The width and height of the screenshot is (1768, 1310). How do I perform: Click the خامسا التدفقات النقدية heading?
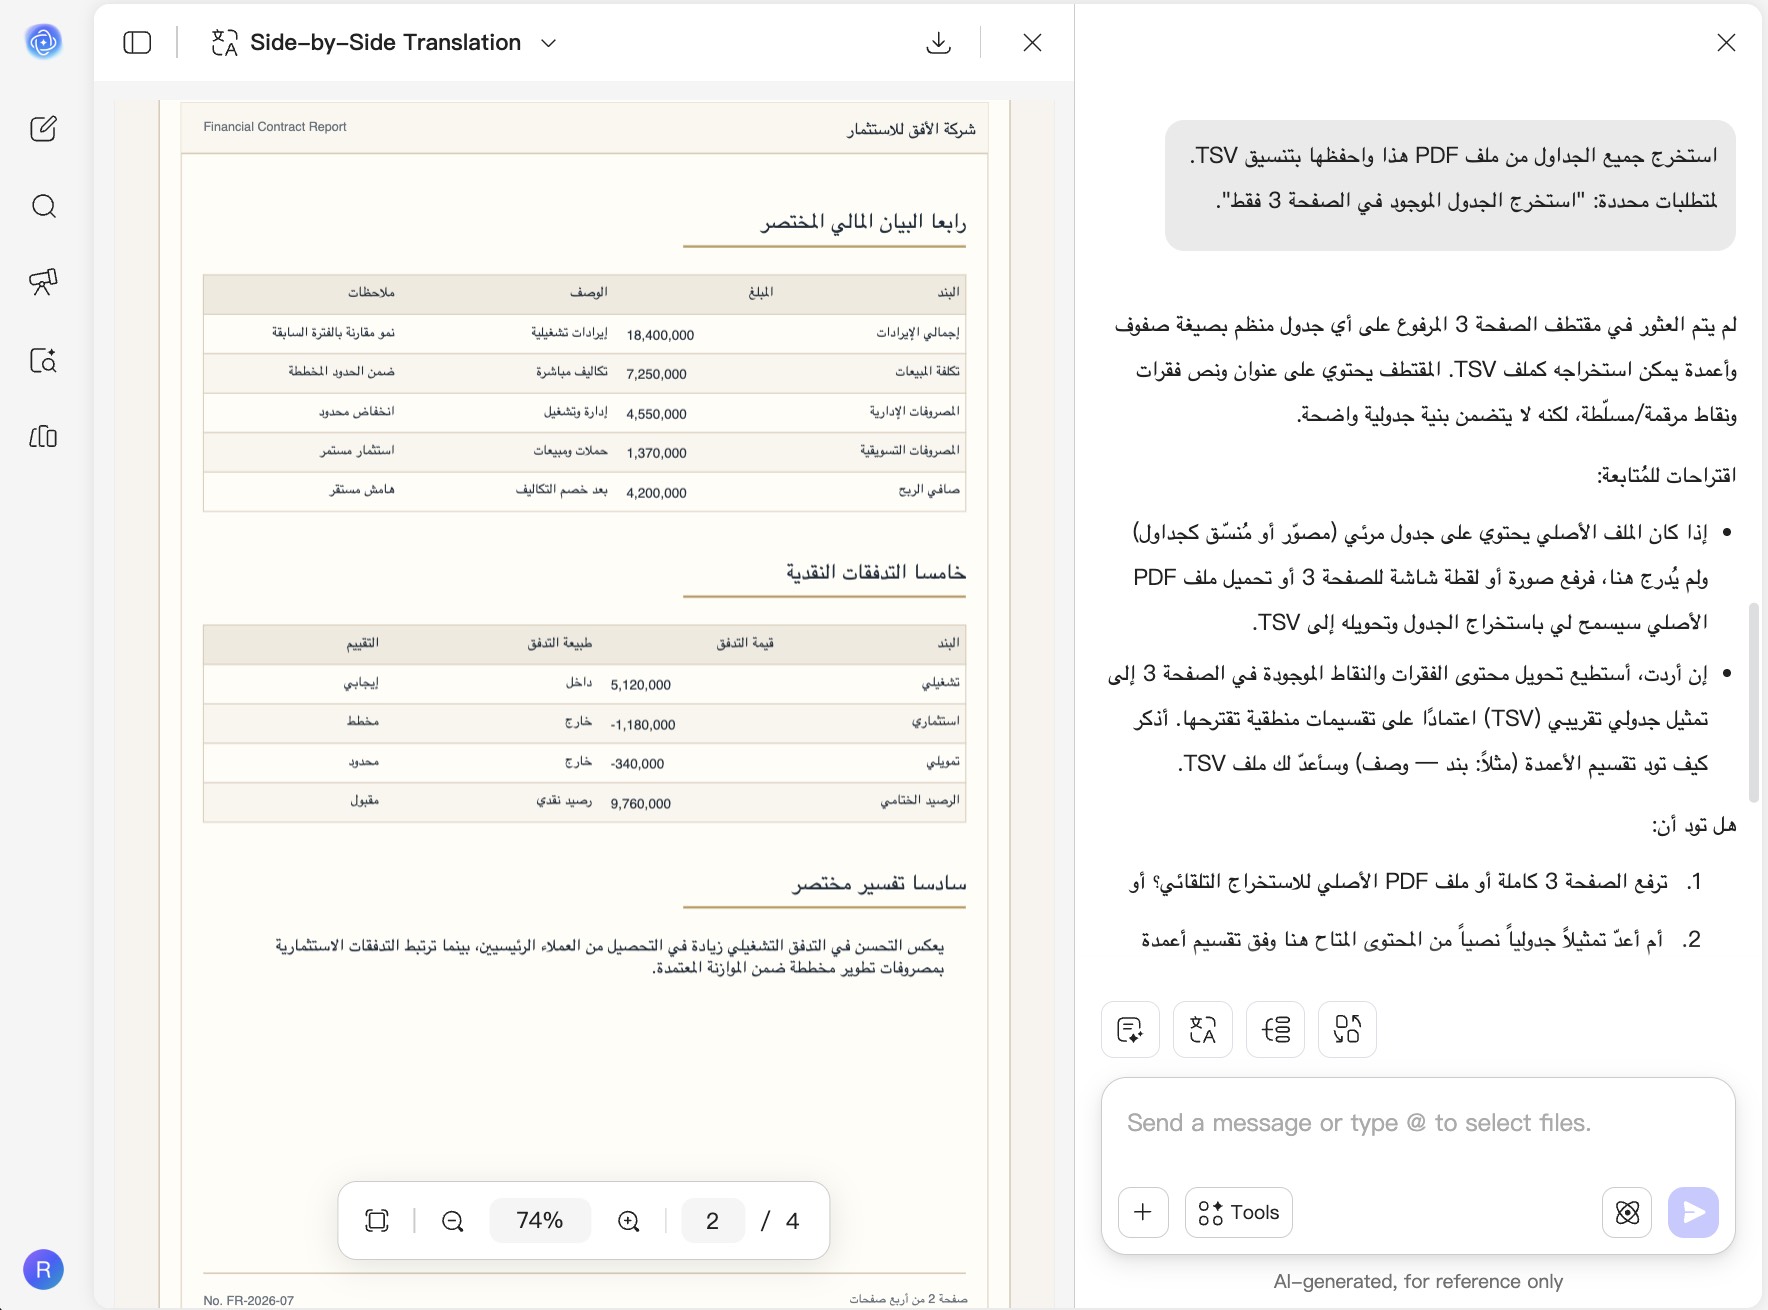click(x=875, y=572)
